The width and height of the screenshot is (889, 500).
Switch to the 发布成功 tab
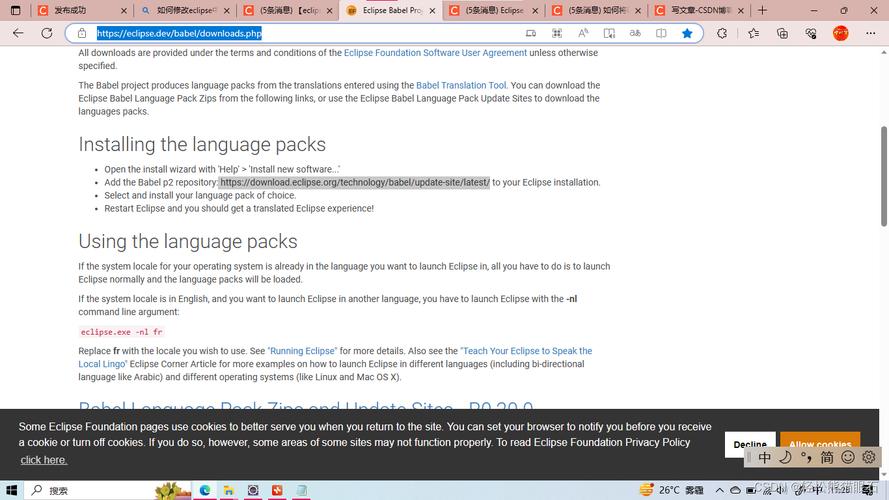82,10
